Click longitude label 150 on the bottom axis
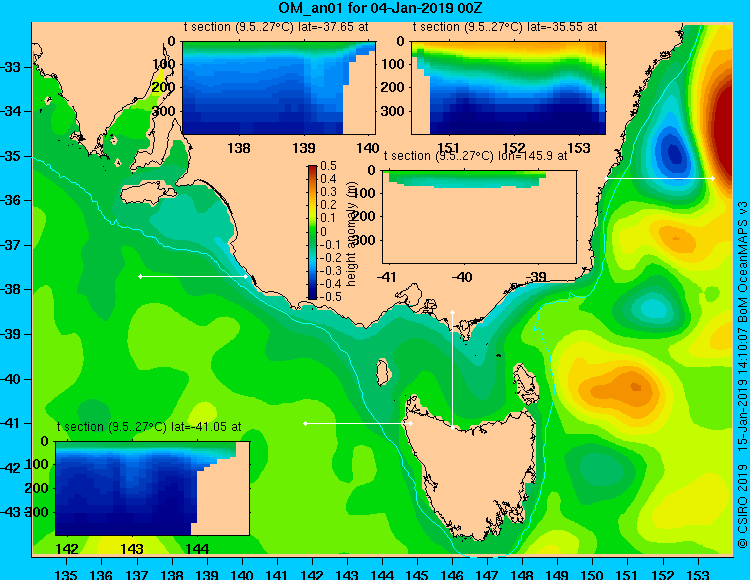The image size is (750, 580). point(593,574)
